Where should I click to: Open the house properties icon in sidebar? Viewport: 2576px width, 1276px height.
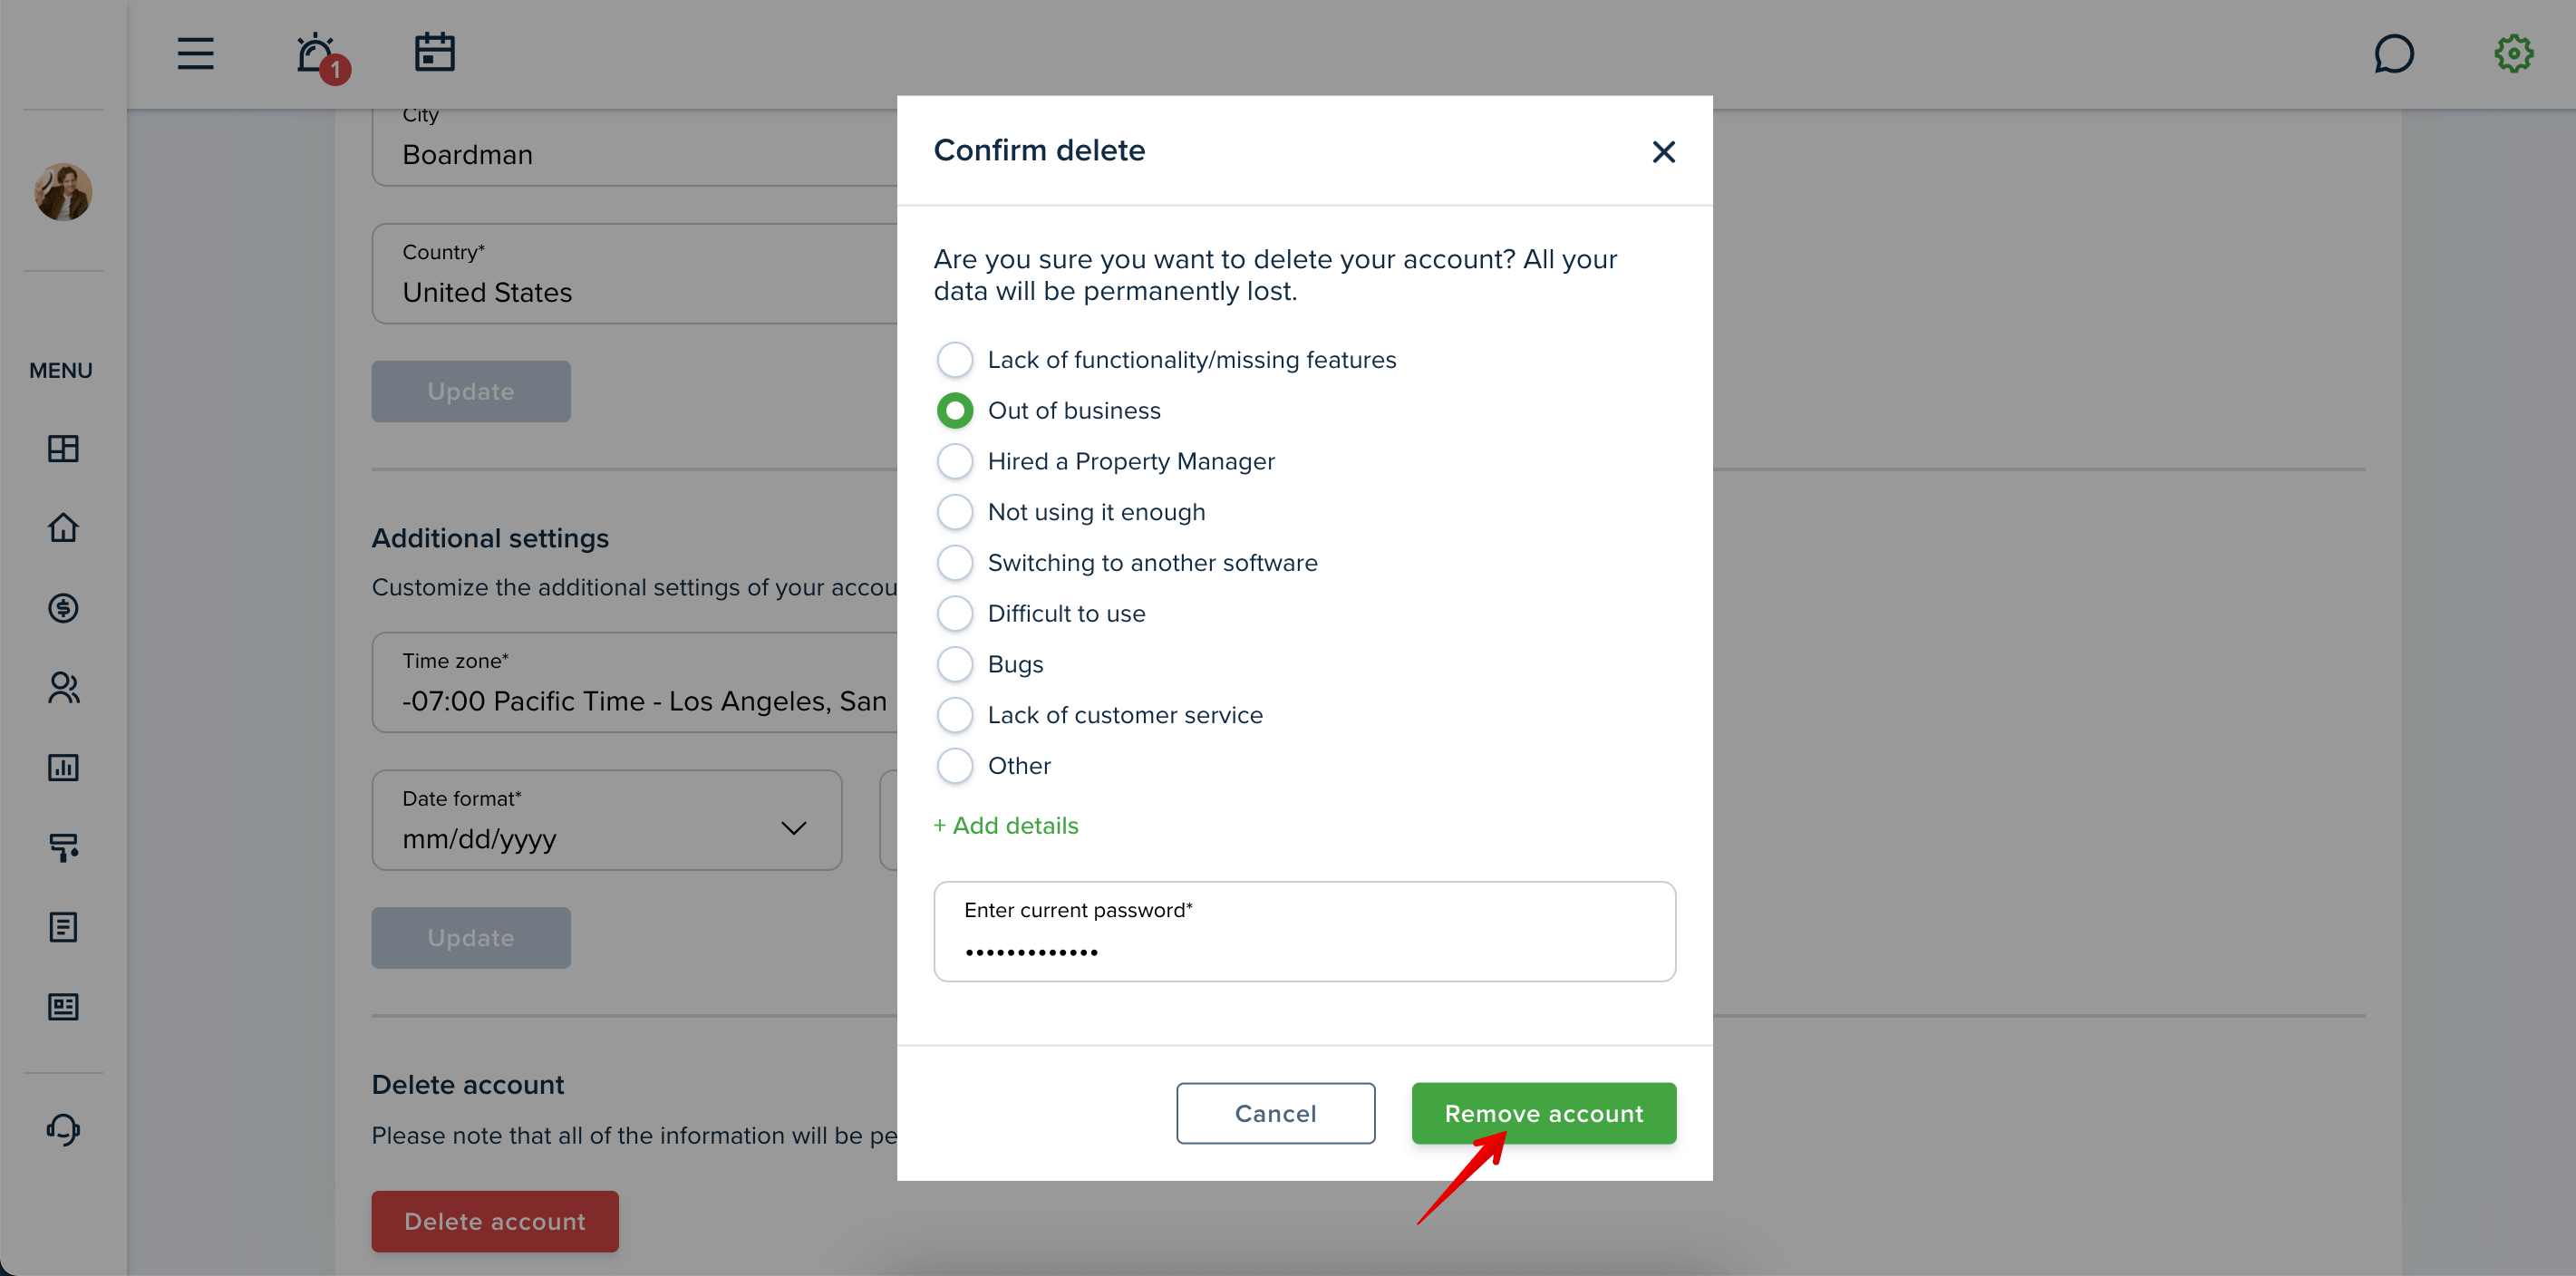tap(63, 527)
